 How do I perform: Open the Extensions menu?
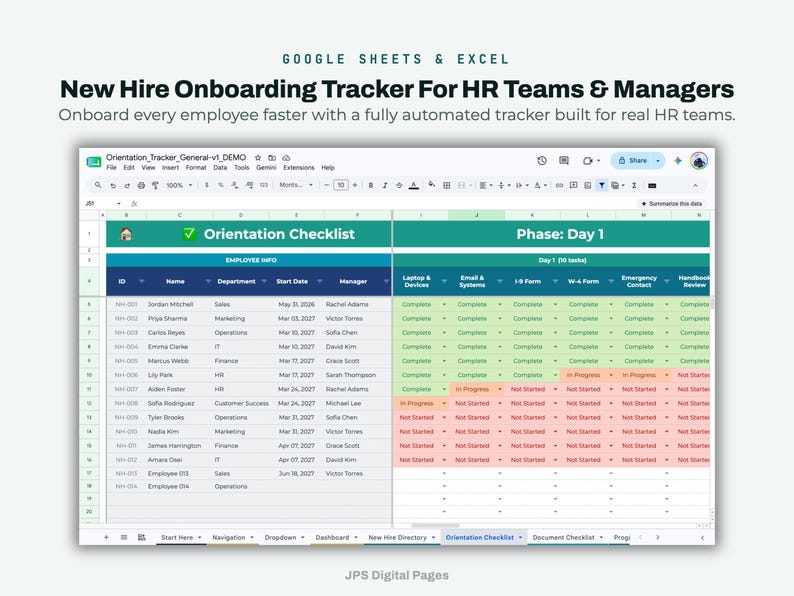click(299, 168)
